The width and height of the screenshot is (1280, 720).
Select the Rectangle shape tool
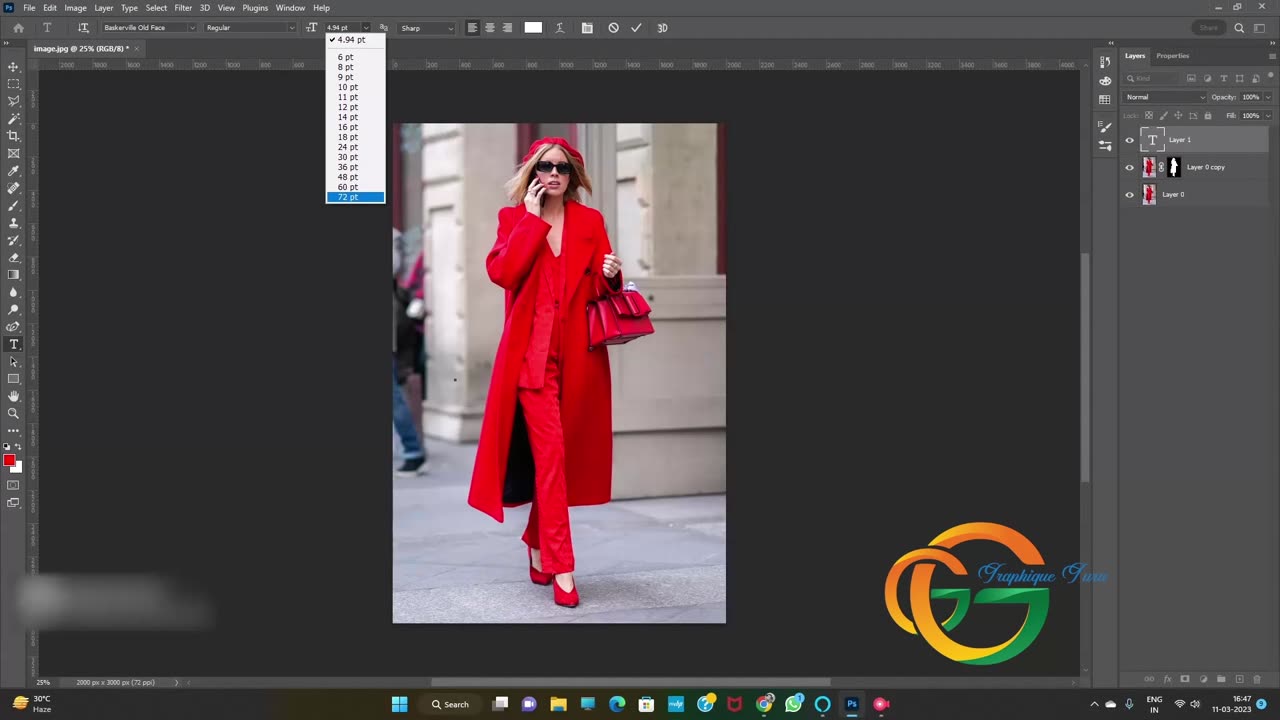coord(13,379)
